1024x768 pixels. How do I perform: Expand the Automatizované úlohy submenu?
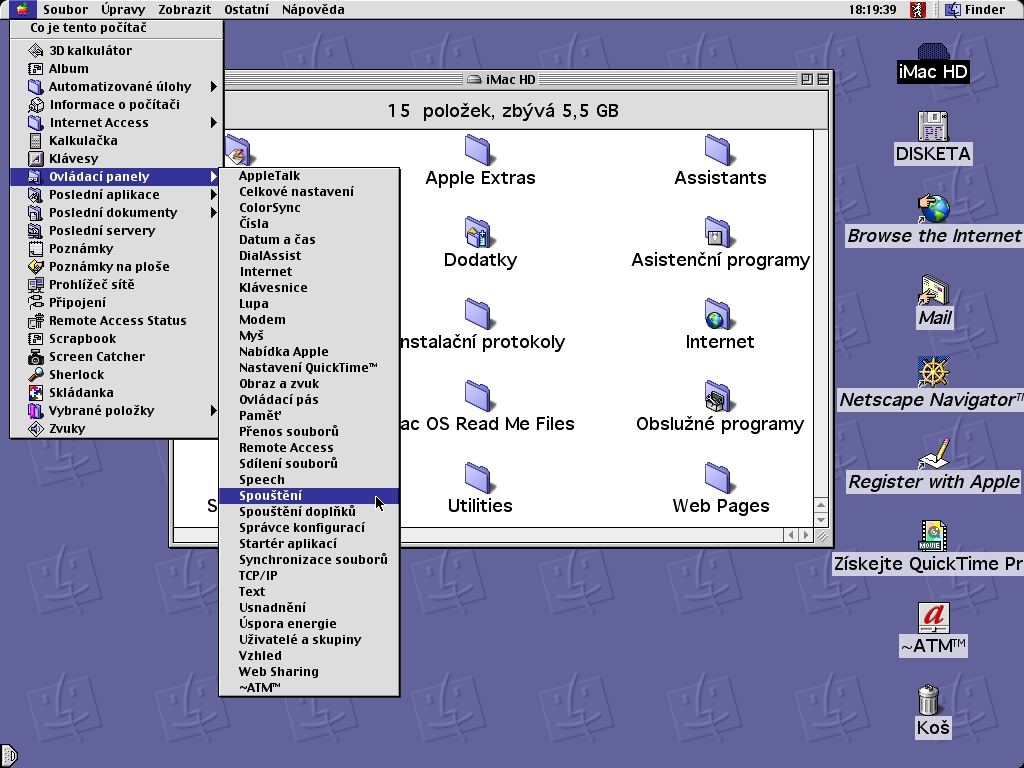116,86
